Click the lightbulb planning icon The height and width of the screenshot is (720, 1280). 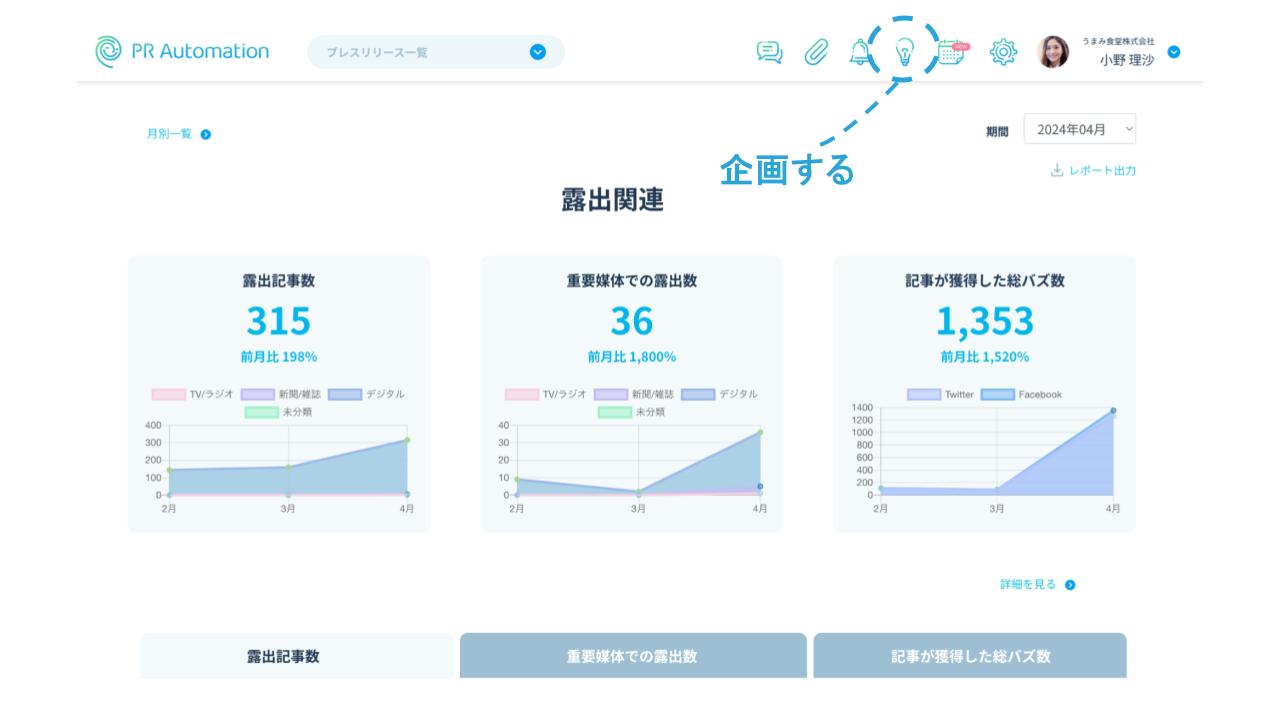pyautogui.click(x=904, y=52)
